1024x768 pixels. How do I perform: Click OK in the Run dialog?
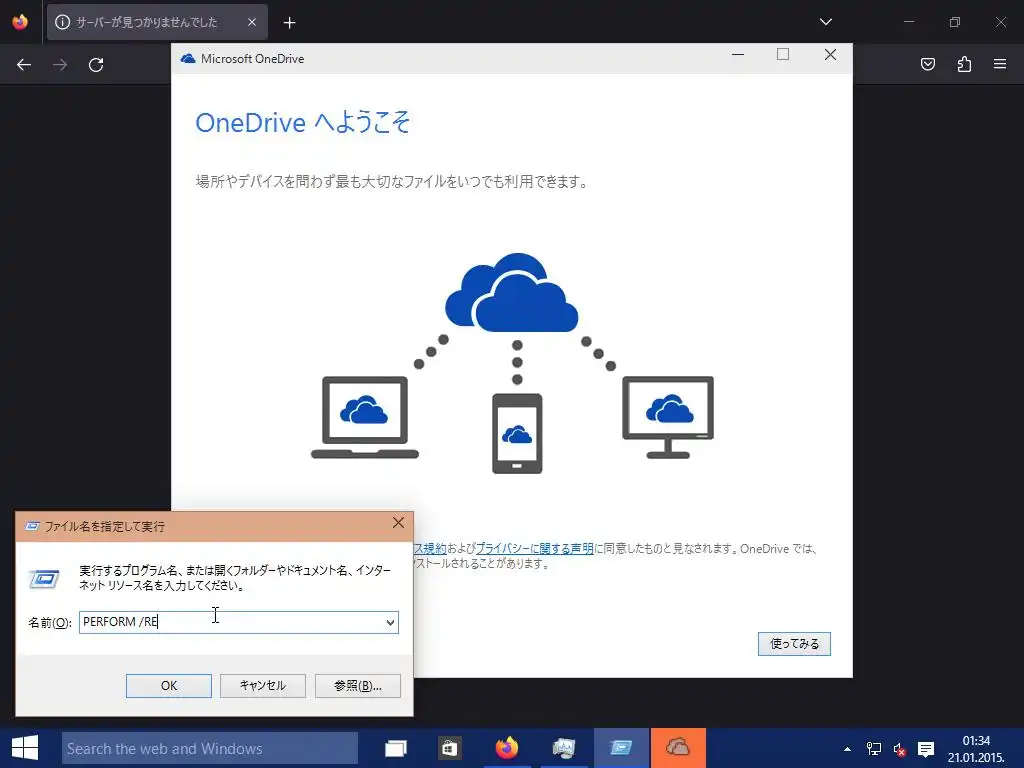[168, 686]
